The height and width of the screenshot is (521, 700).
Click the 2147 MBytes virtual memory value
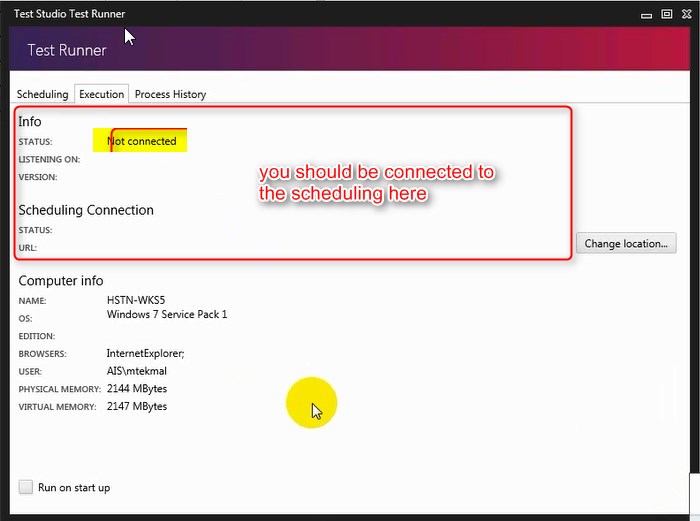[137, 406]
